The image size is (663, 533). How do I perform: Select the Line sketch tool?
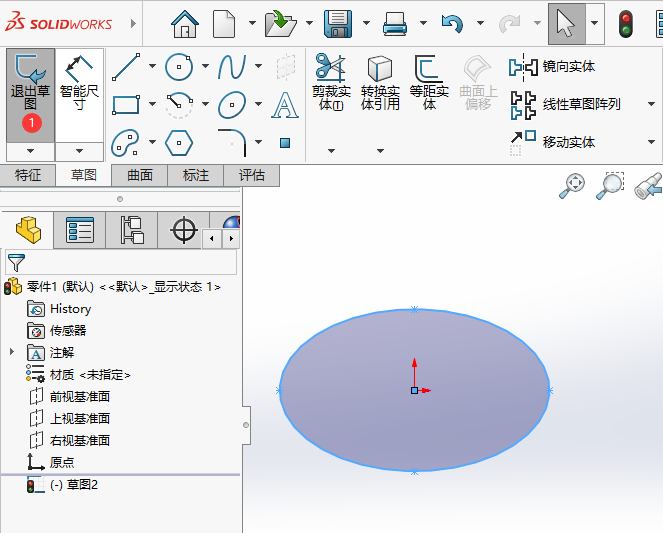126,67
